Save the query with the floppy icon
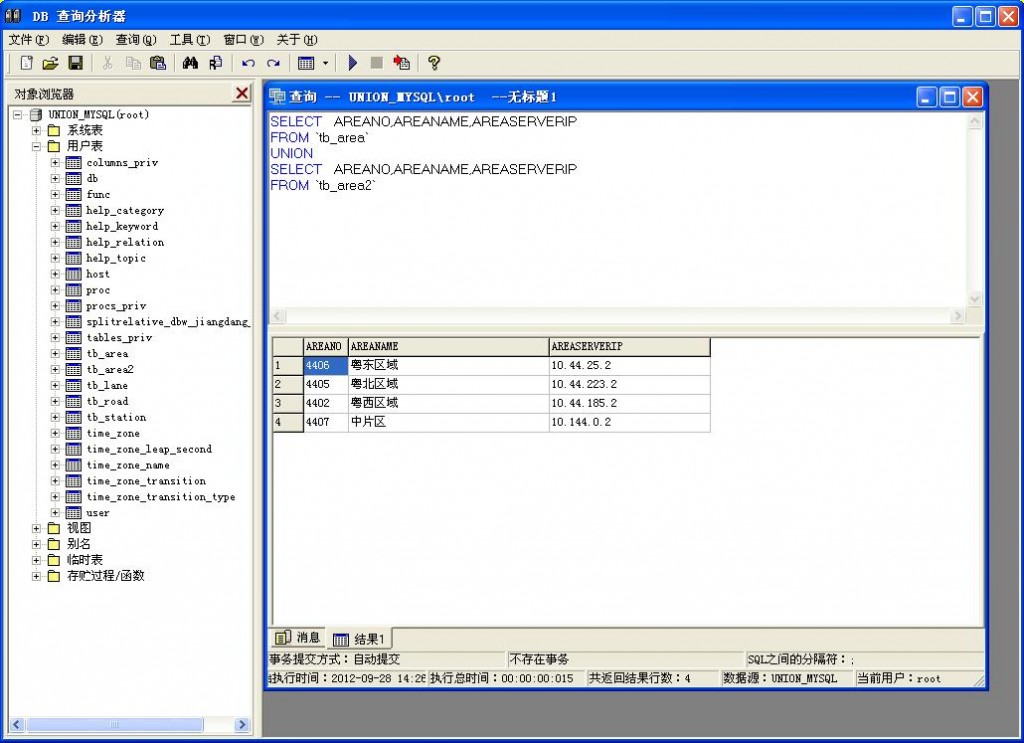 click(x=75, y=63)
